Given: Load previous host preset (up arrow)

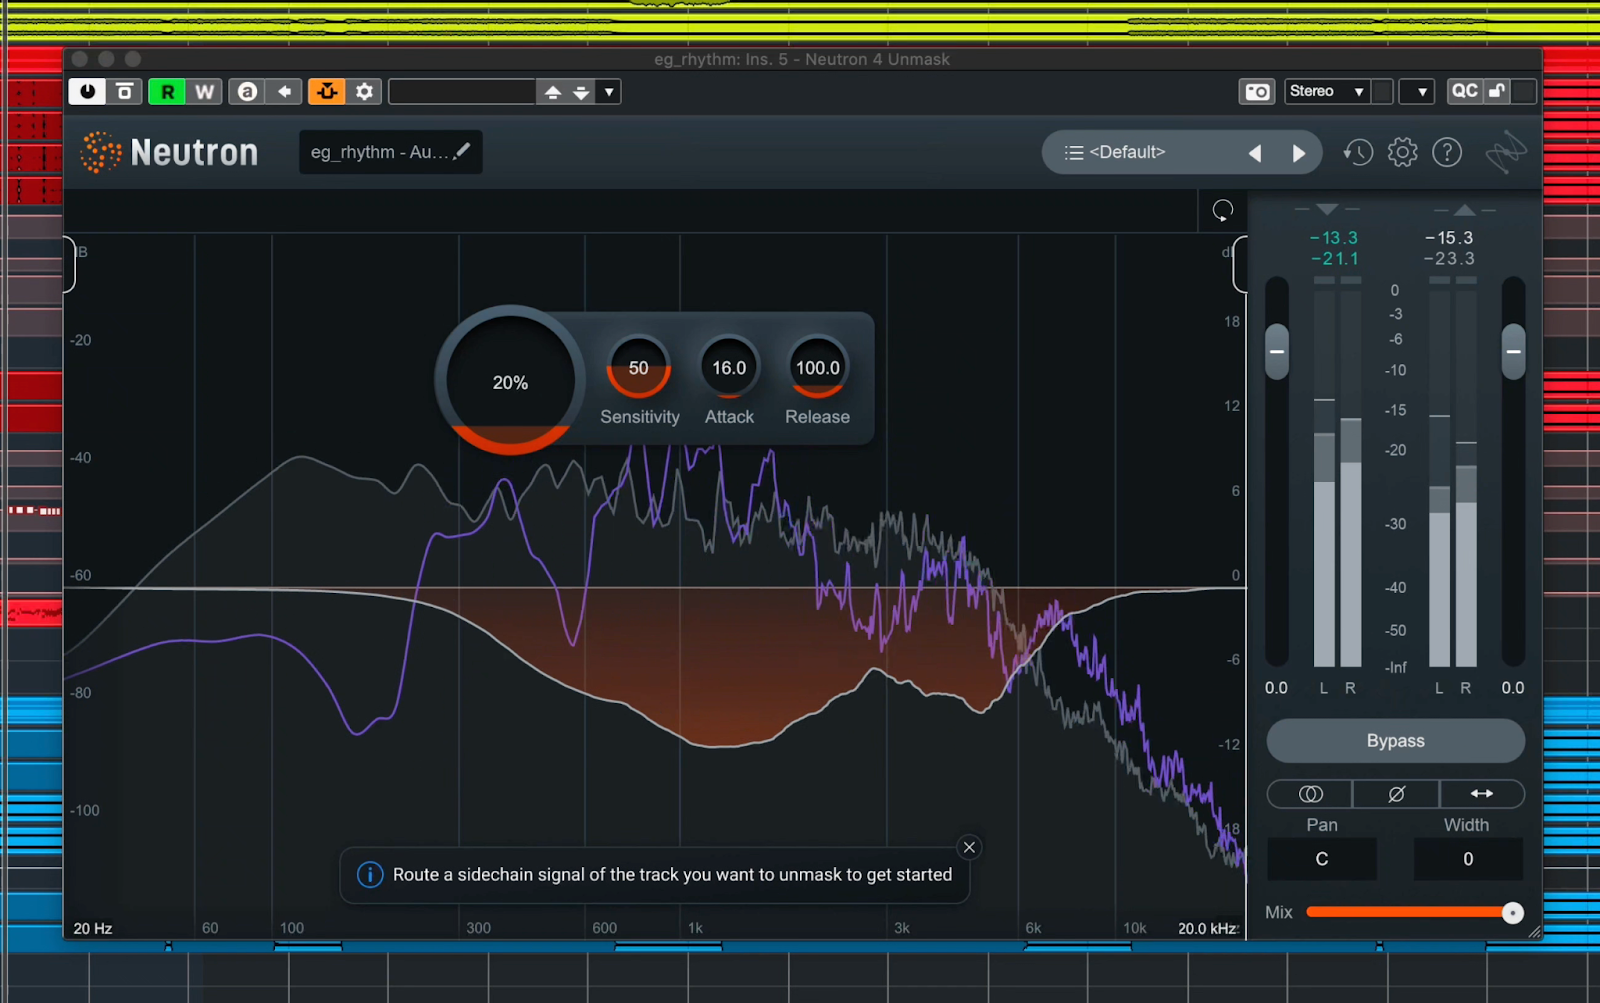Looking at the screenshot, I should click(552, 92).
